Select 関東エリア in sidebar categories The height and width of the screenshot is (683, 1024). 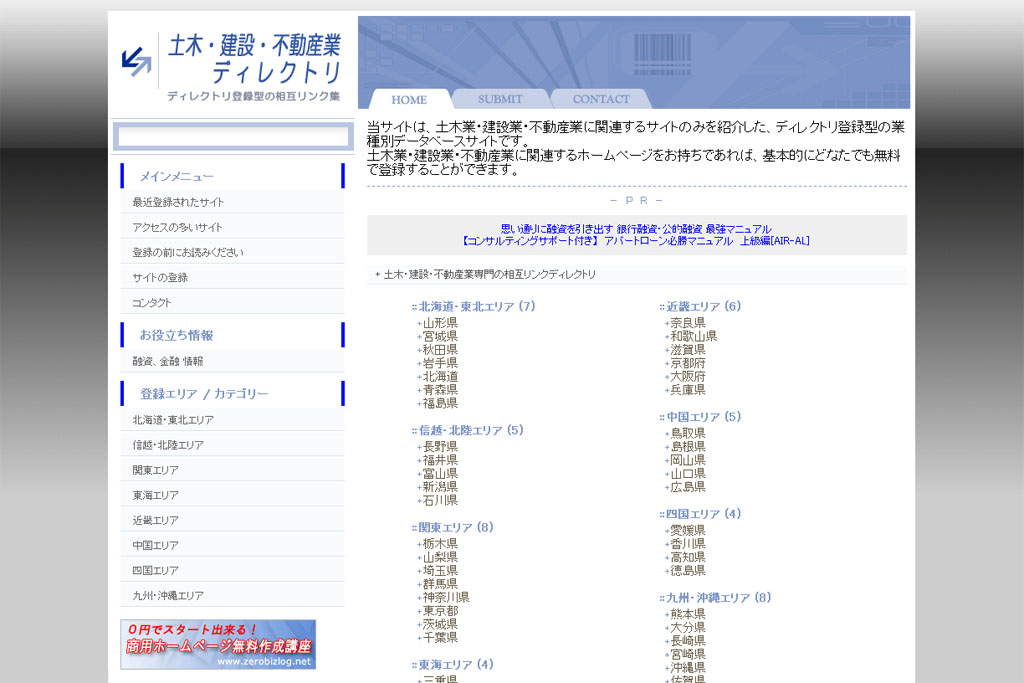tap(156, 470)
